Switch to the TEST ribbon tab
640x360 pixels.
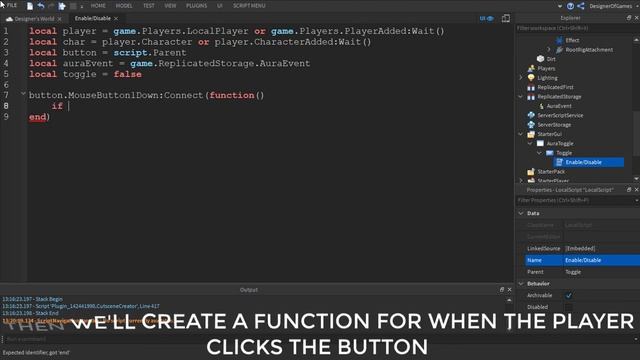click(x=149, y=6)
